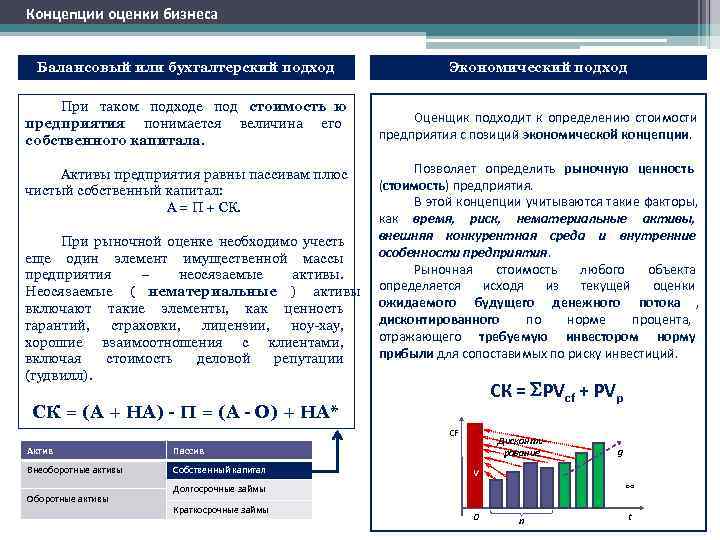Click the tallest green bar in the chart

[598, 475]
